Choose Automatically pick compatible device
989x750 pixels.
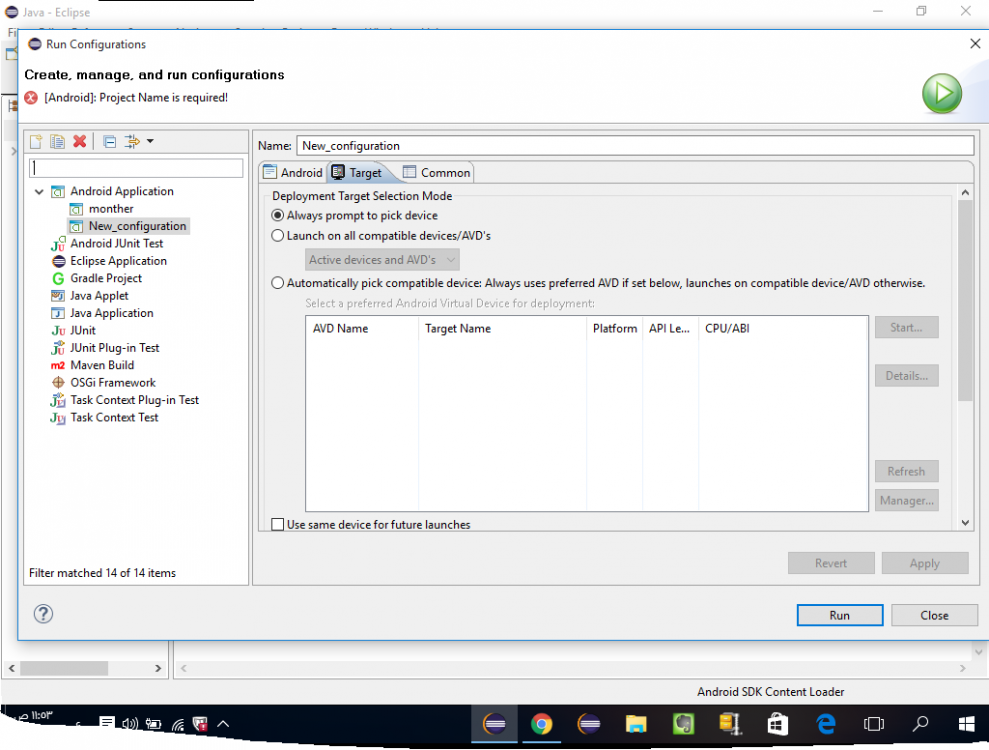(x=278, y=283)
